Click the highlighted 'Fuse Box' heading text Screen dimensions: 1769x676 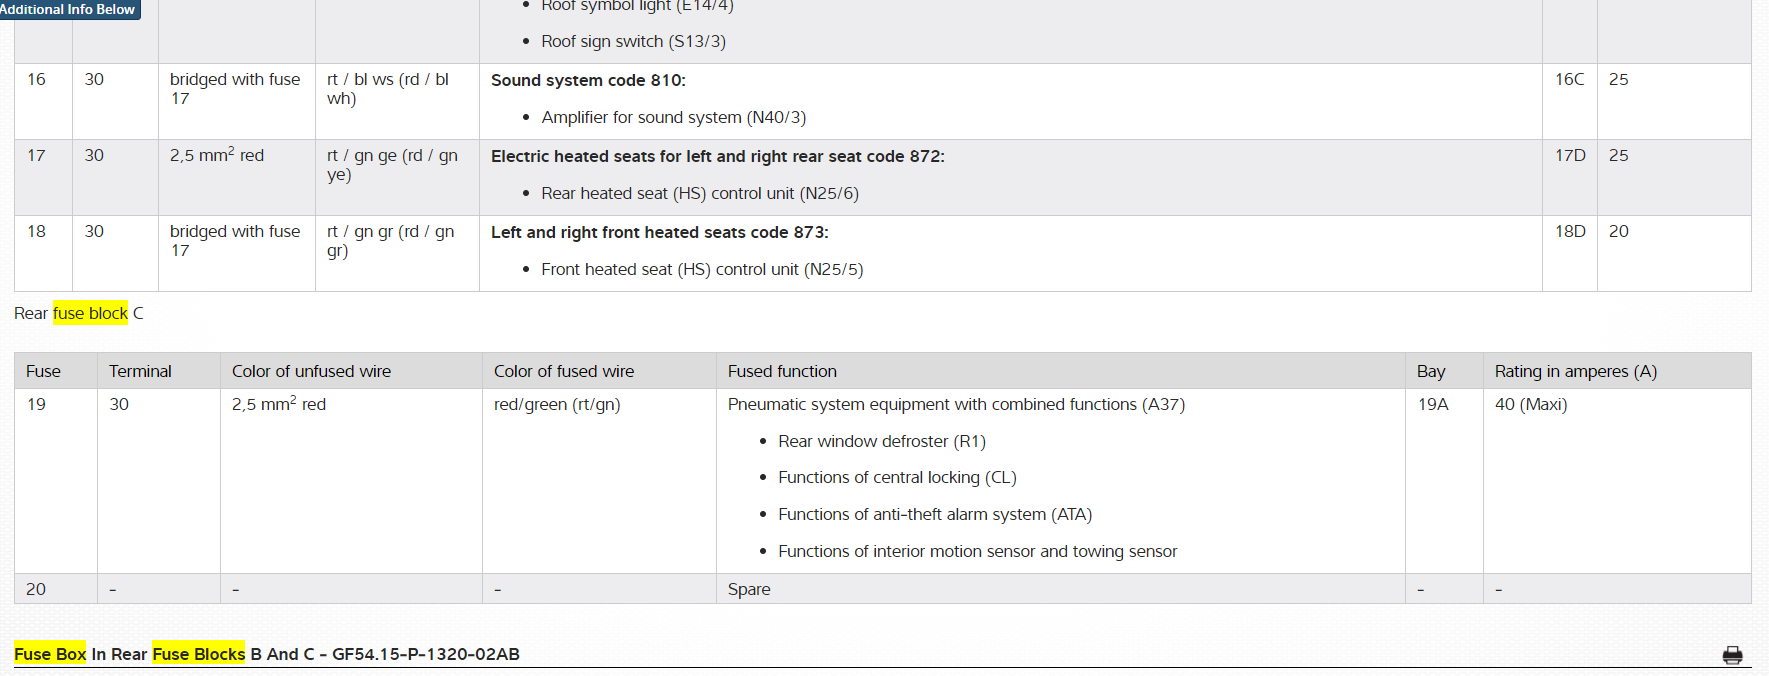pyautogui.click(x=50, y=654)
